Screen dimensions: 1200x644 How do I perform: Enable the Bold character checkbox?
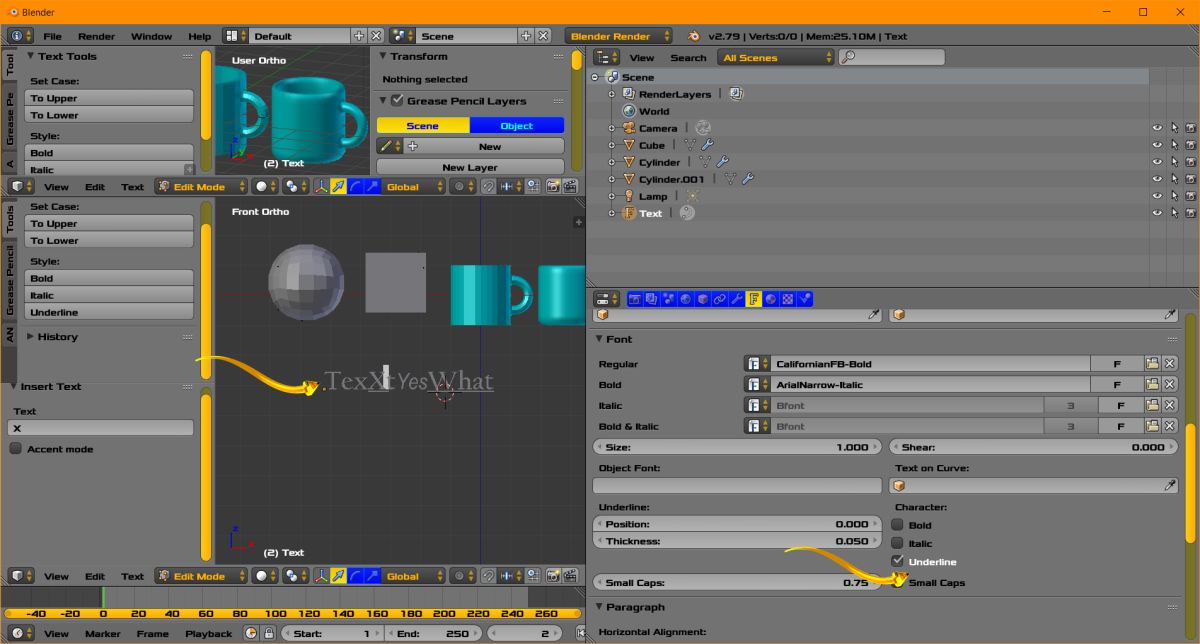[x=897, y=524]
